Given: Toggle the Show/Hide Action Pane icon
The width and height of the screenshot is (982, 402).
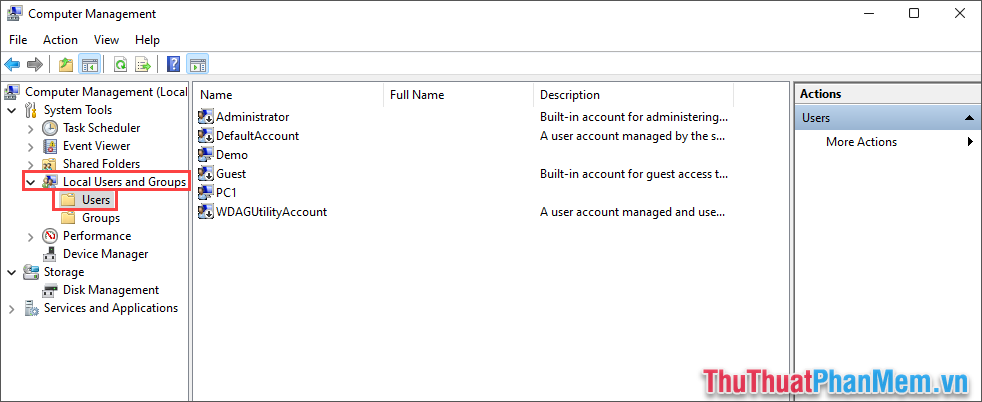Looking at the screenshot, I should [x=198, y=64].
